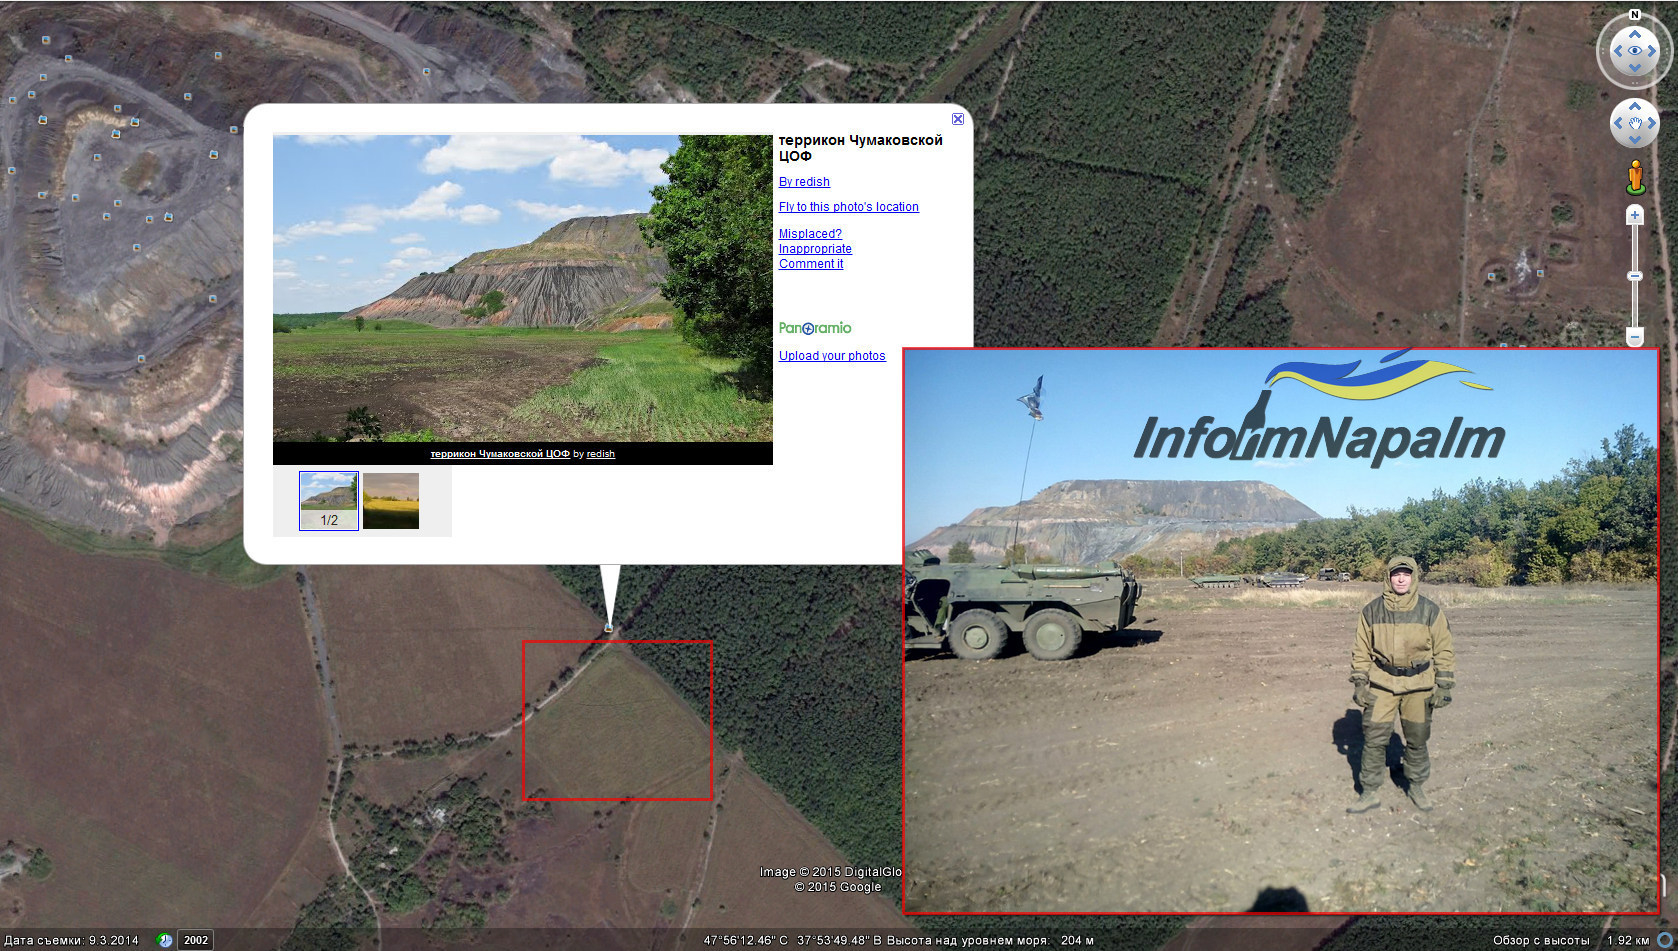Click the zoom slider handle
Viewport: 1678px width, 951px height.
coord(1635,276)
